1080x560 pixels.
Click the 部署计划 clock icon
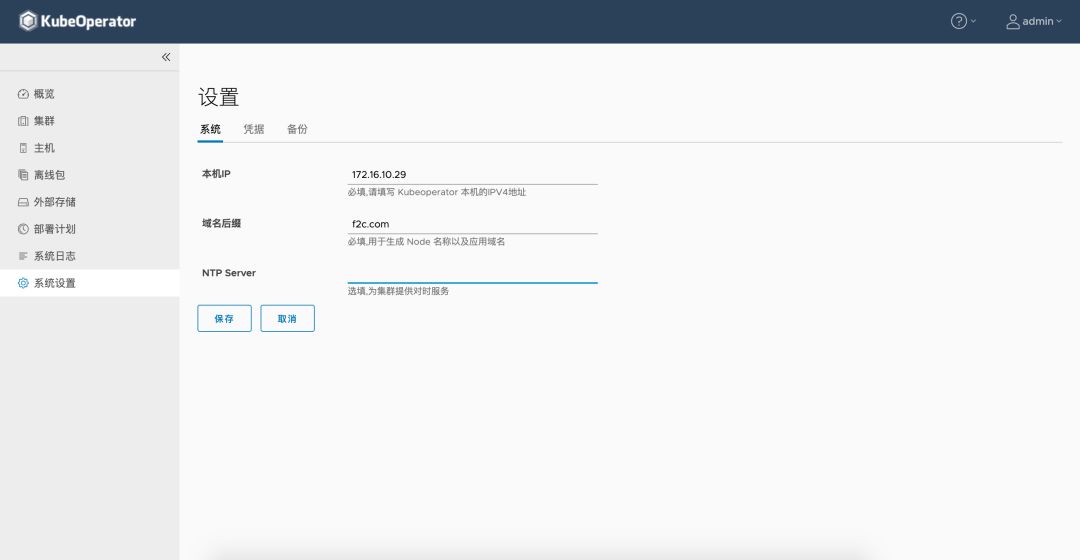click(x=23, y=229)
